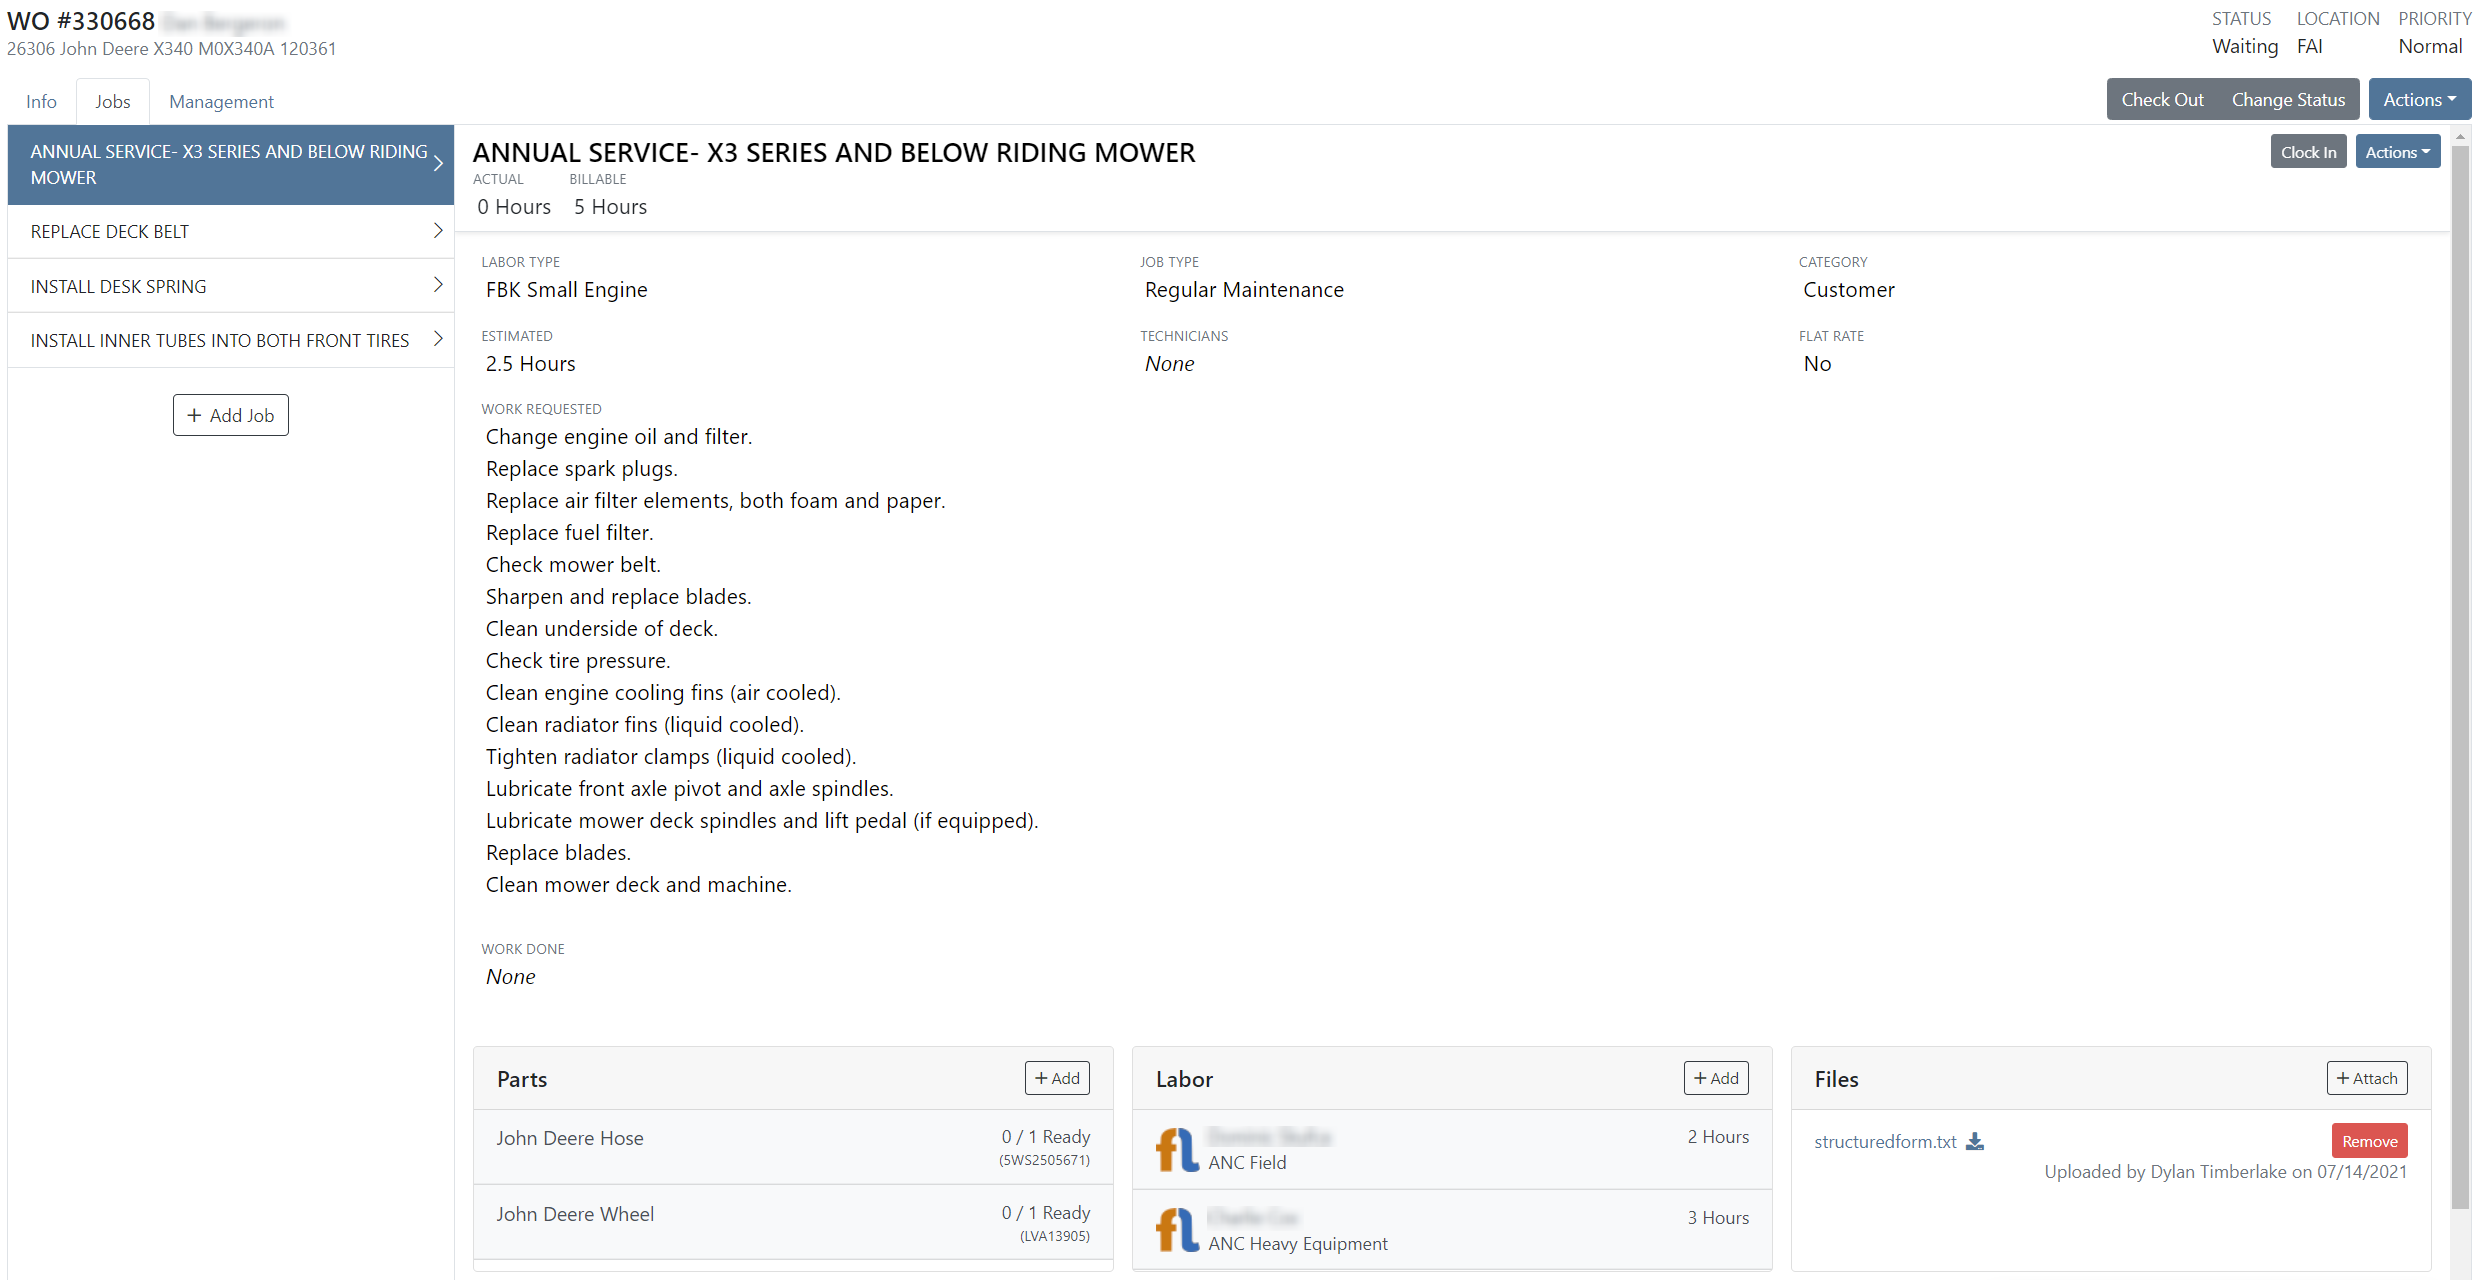Click the 0 Hours actual value

[x=514, y=207]
